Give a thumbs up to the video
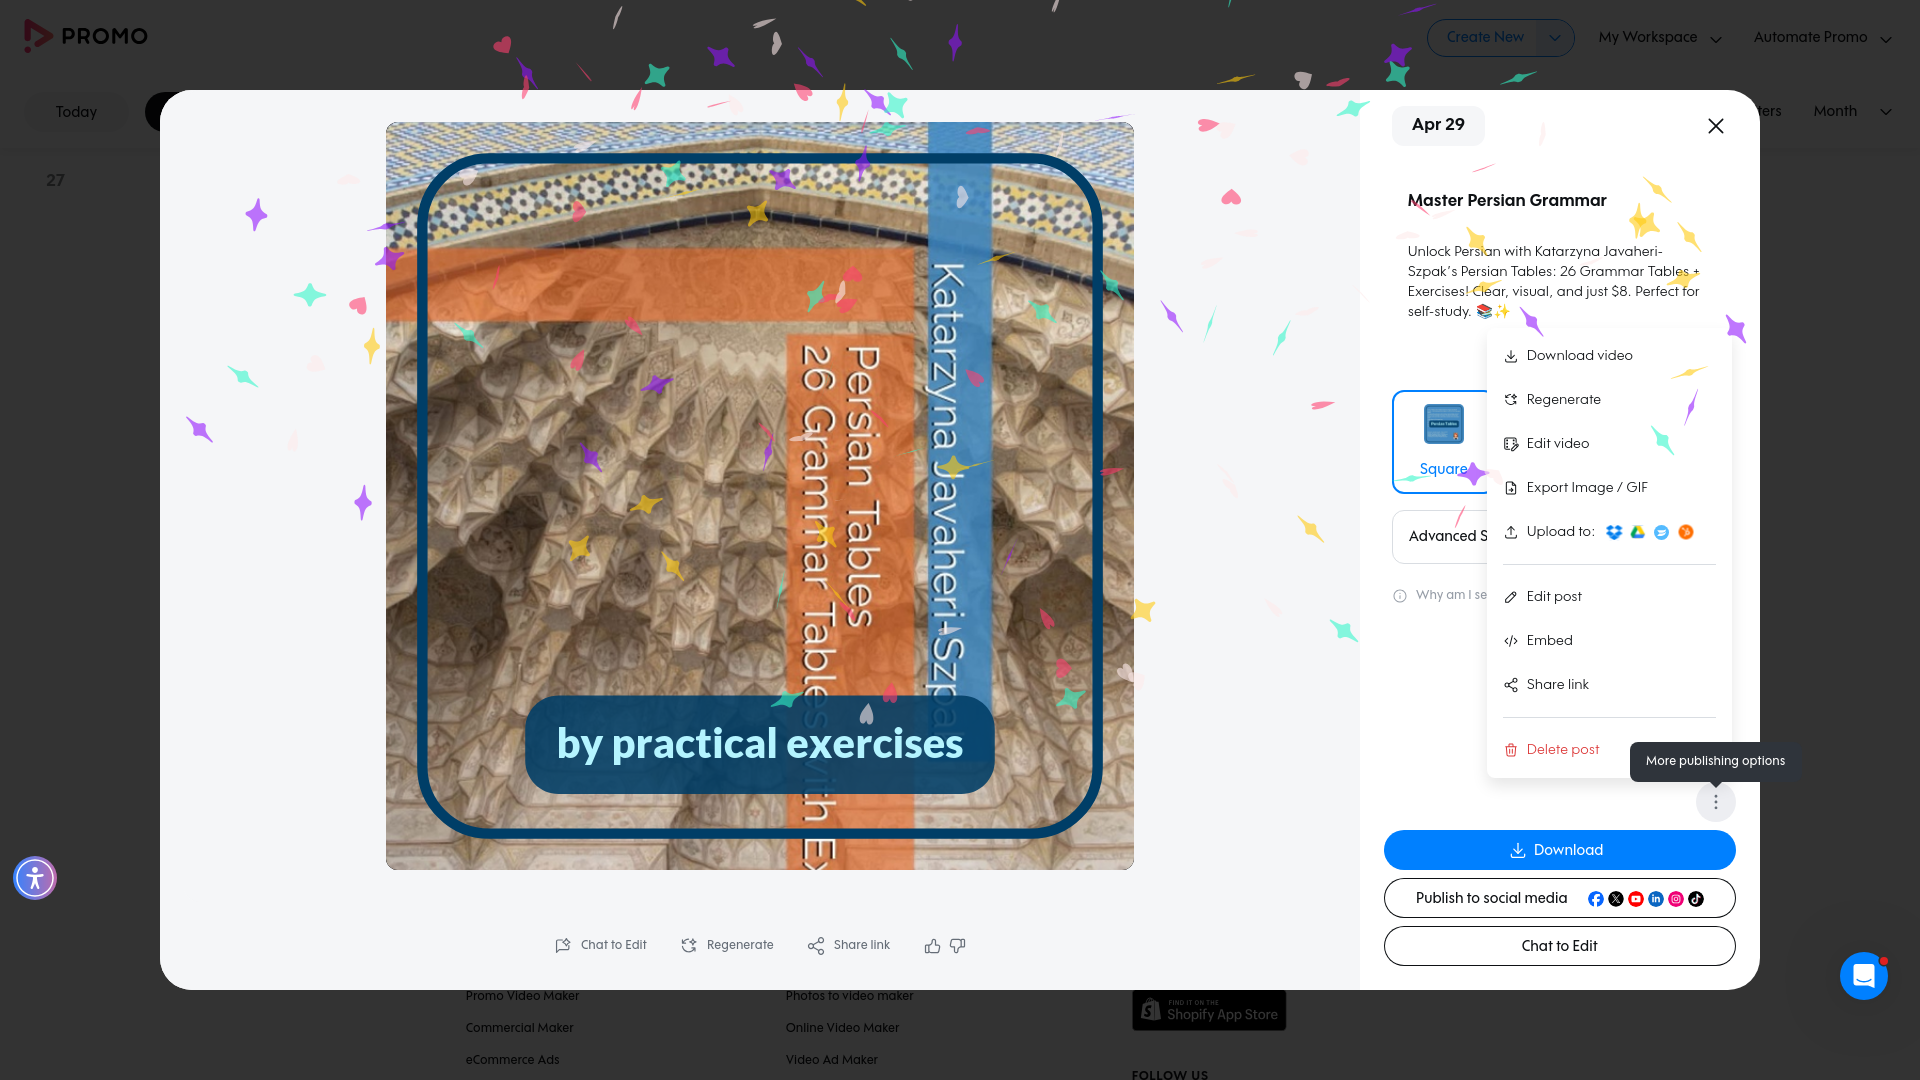The width and height of the screenshot is (1920, 1080). (932, 946)
